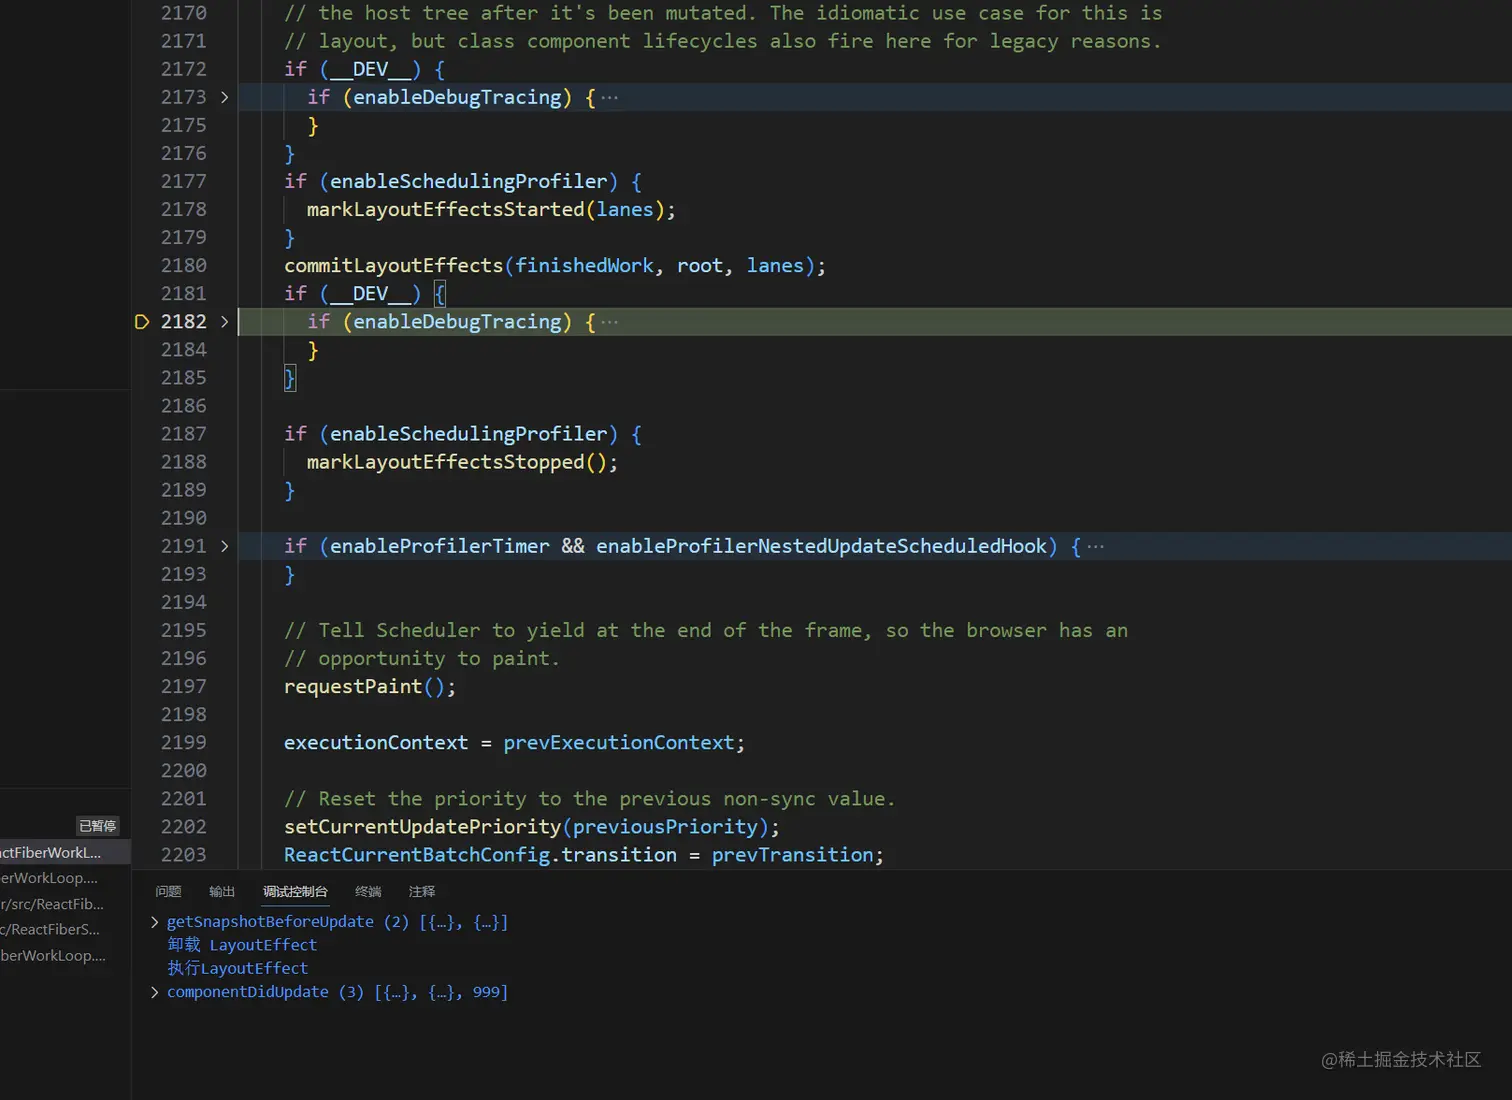
Task: Click the 卸载 LayoutEffect console line
Action: point(242,945)
